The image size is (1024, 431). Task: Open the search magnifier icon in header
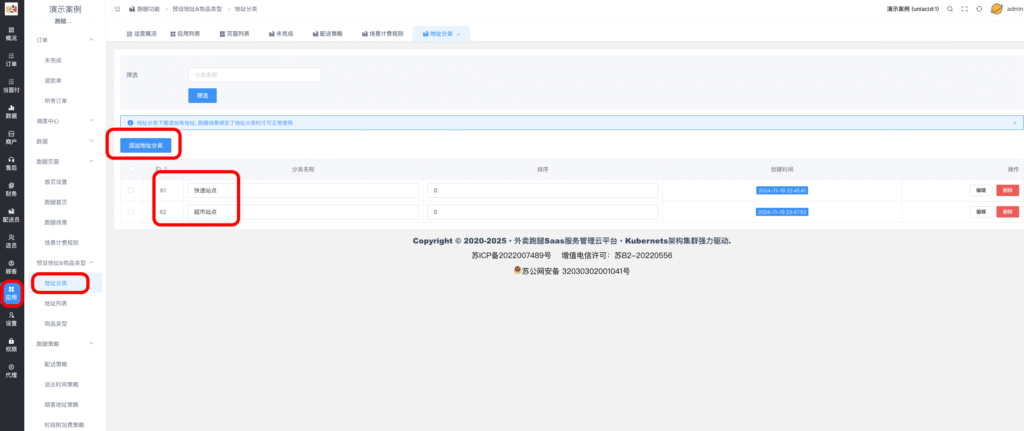(x=950, y=9)
